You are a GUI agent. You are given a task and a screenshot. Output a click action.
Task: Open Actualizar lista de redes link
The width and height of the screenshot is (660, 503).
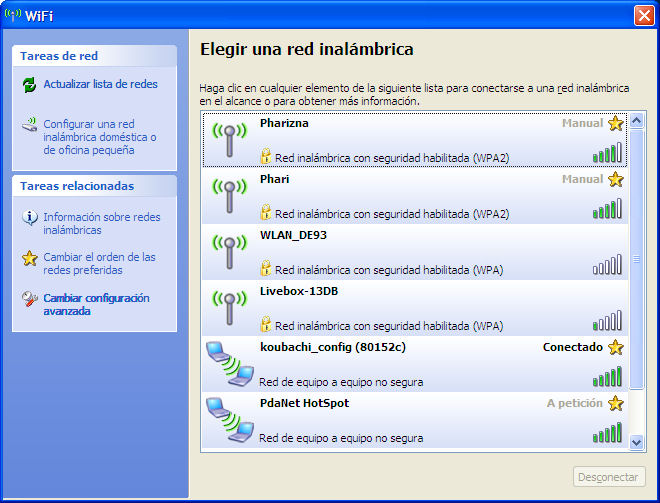click(x=101, y=84)
